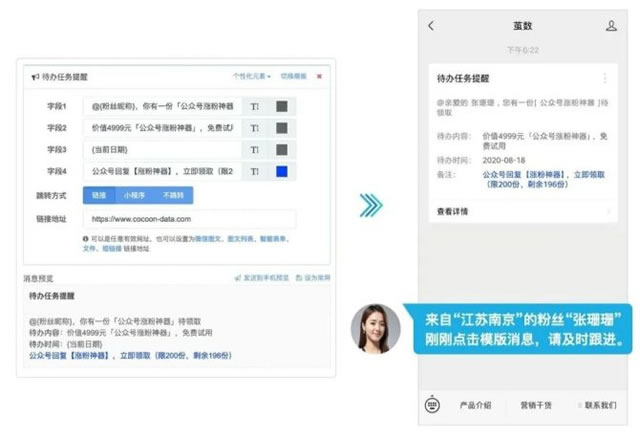The width and height of the screenshot is (640, 439).
Task: Tap 查看详情 on the phone message card
Action: tap(452, 211)
